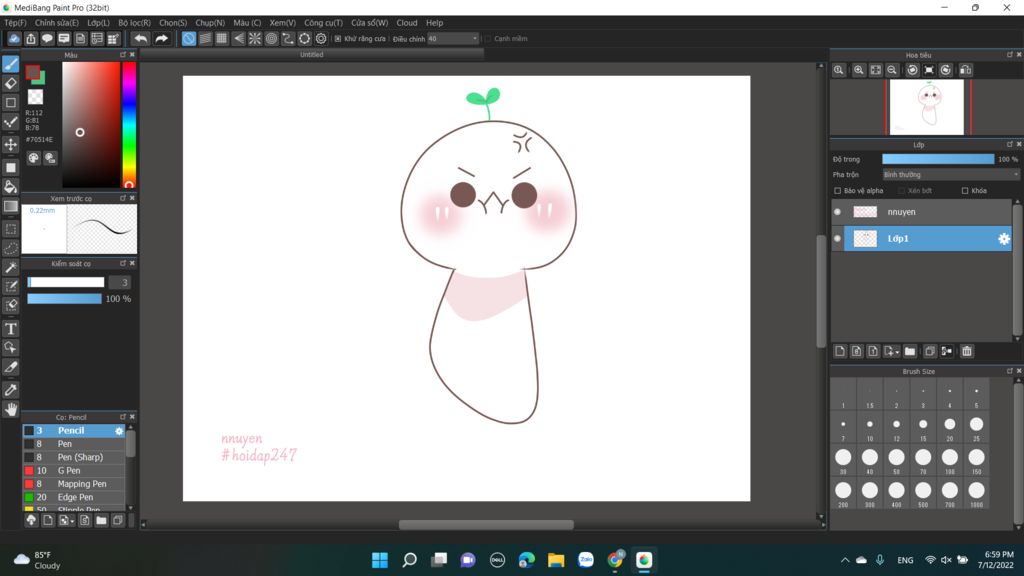Click the cloud save icon in toolbar
Viewport: 1024px width, 576px height.
point(14,39)
